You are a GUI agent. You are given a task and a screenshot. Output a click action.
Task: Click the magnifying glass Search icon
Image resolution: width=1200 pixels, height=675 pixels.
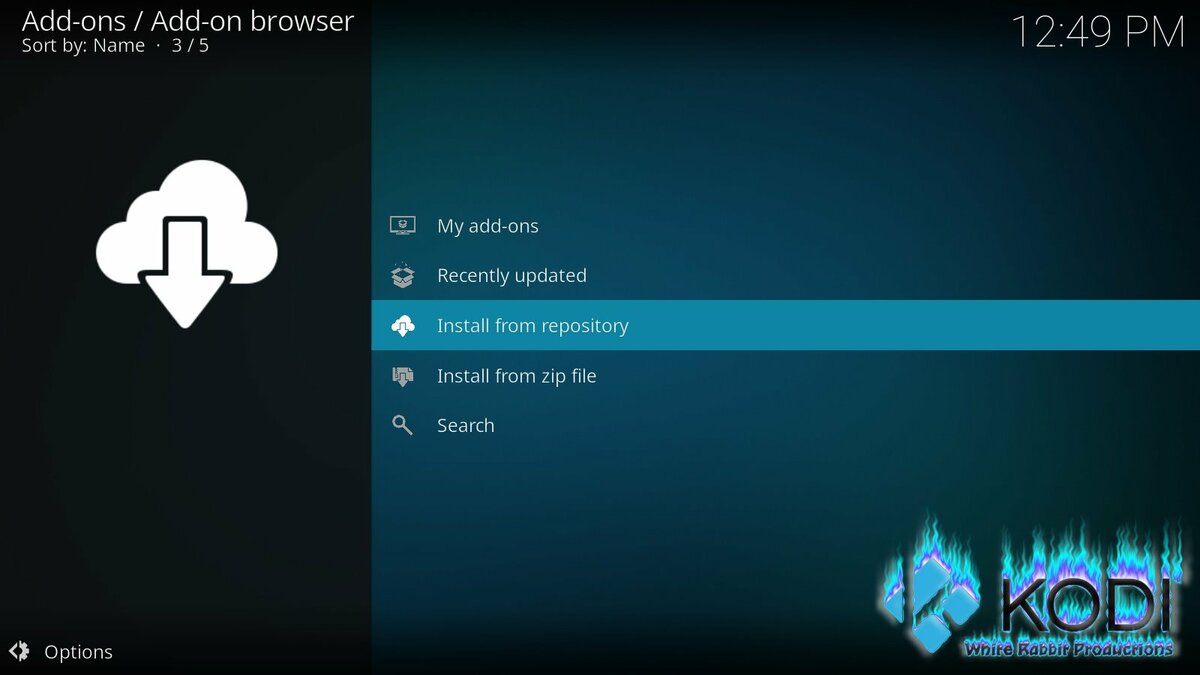[402, 426]
